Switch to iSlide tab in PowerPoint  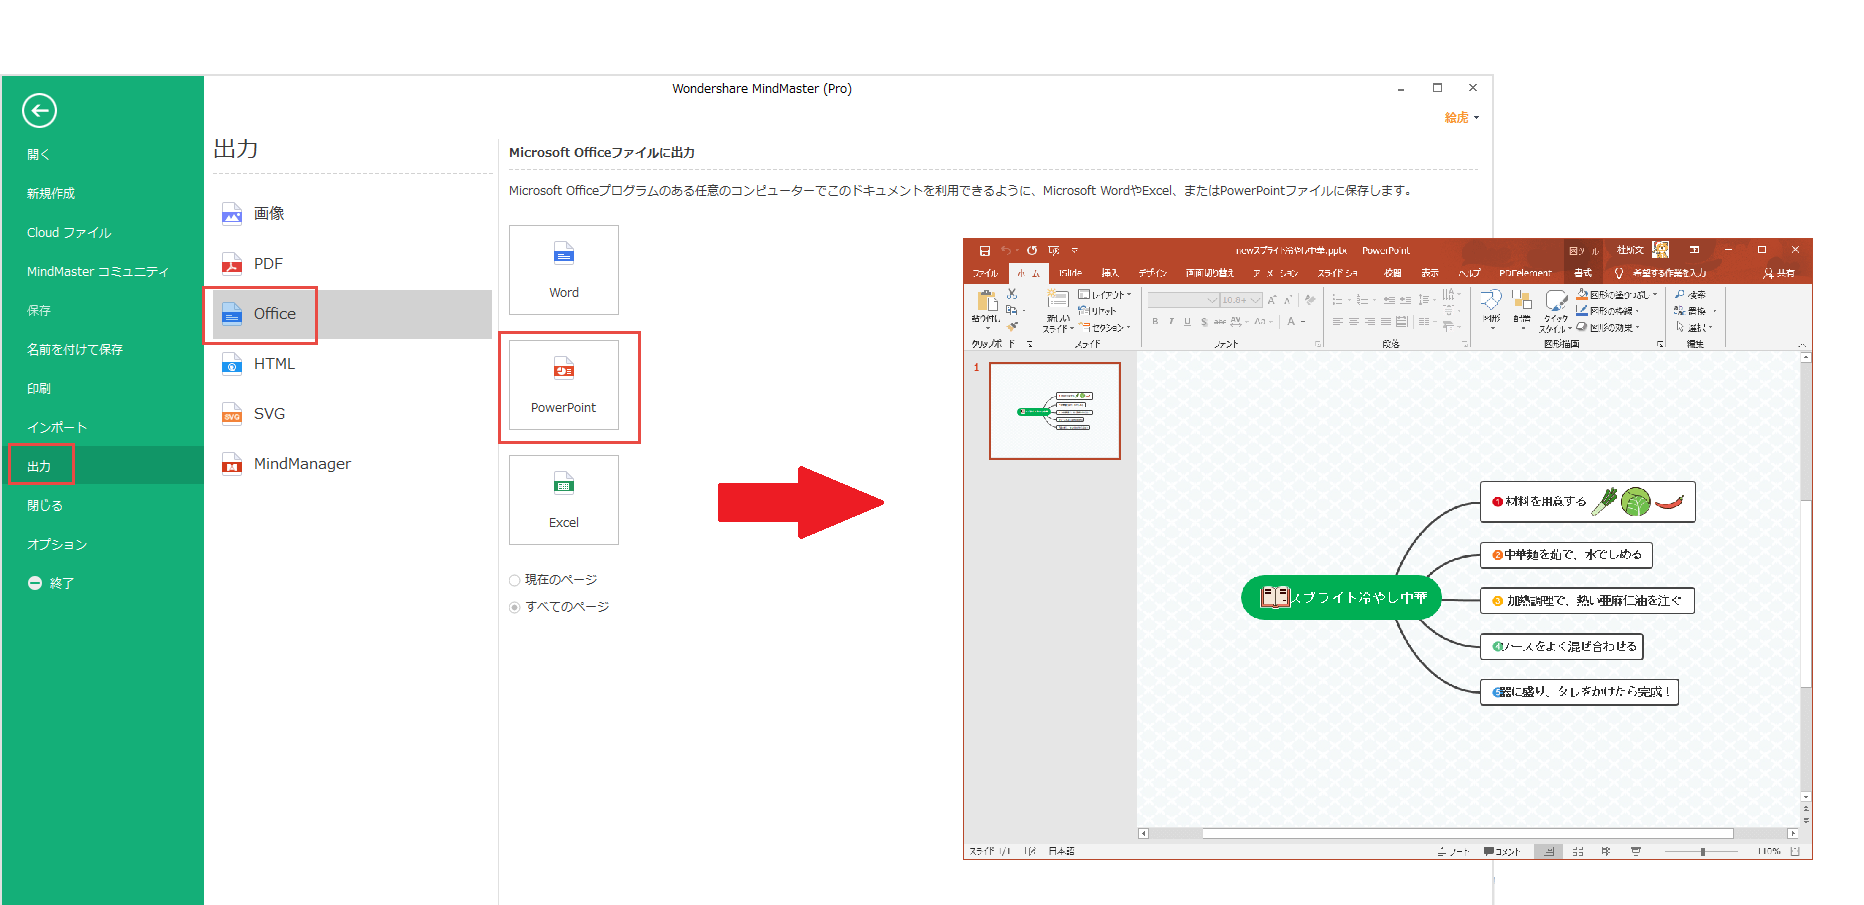[x=1070, y=273]
